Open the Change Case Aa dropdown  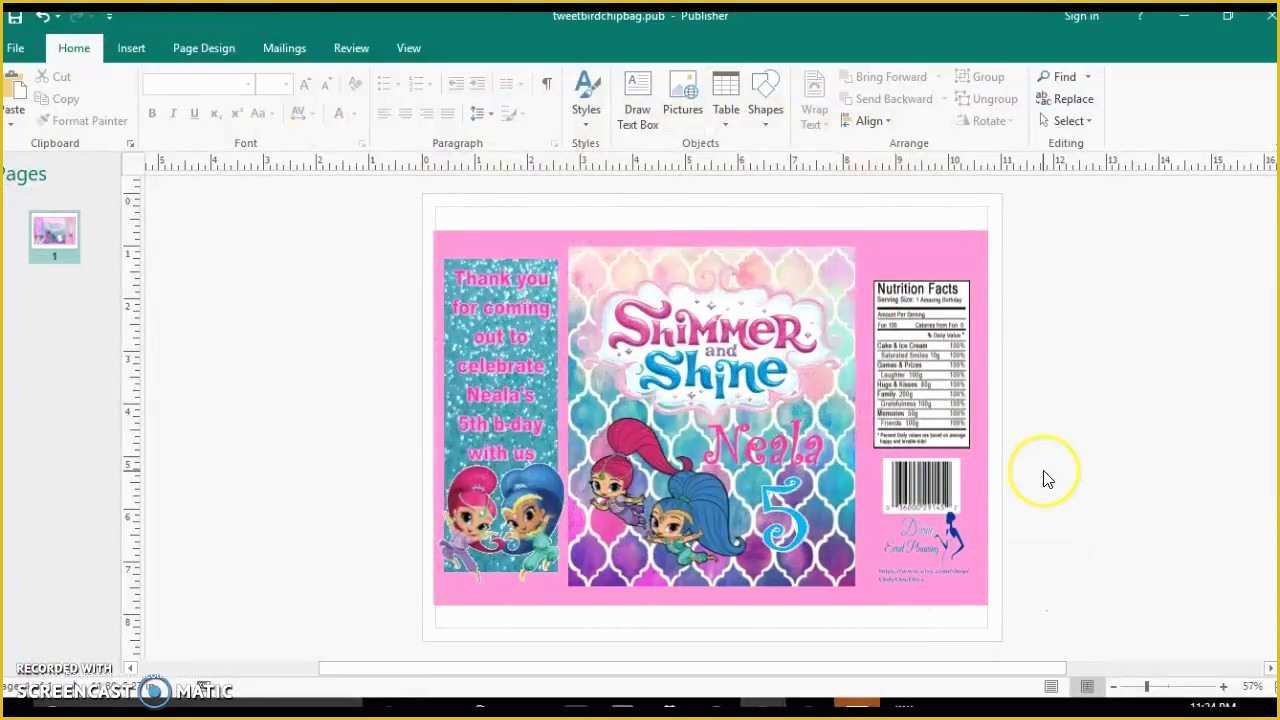pyautogui.click(x=260, y=114)
